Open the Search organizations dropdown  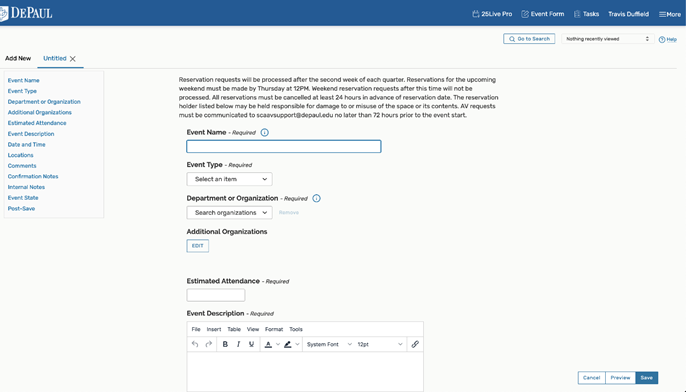click(229, 212)
